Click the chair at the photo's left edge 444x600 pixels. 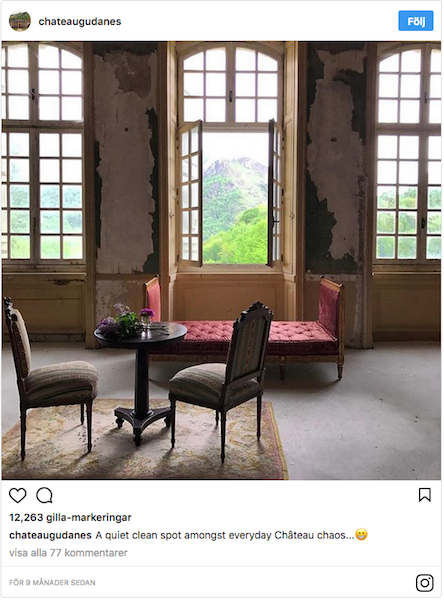50,379
